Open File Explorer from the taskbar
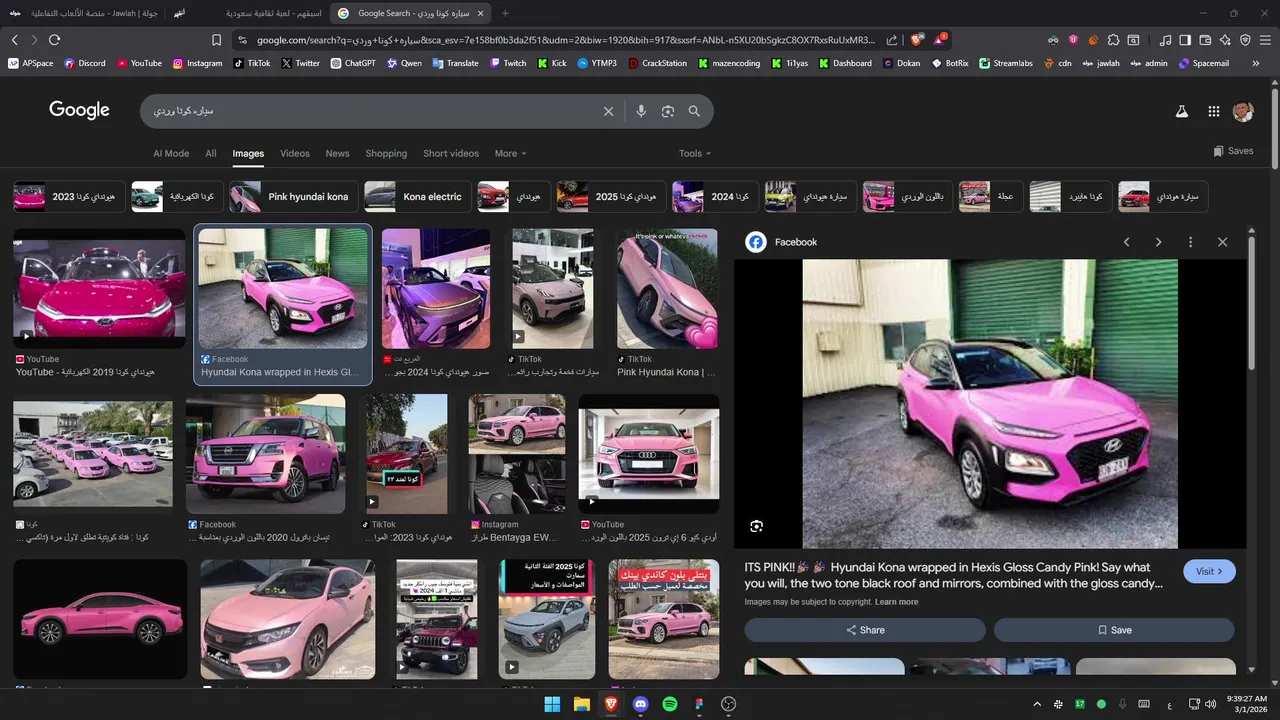 (x=581, y=704)
